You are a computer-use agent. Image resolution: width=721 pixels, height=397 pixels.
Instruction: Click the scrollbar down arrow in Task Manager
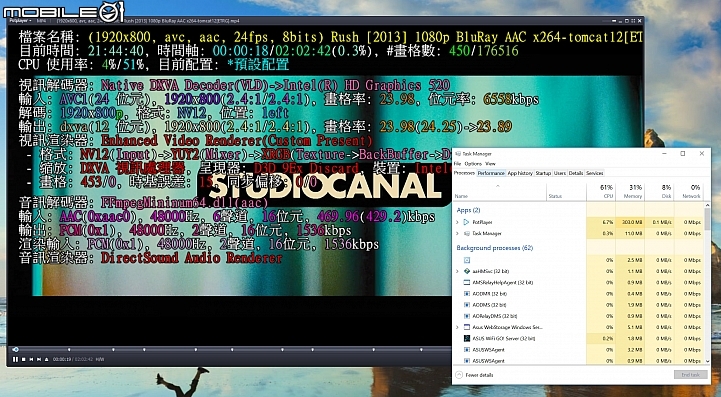[707, 362]
